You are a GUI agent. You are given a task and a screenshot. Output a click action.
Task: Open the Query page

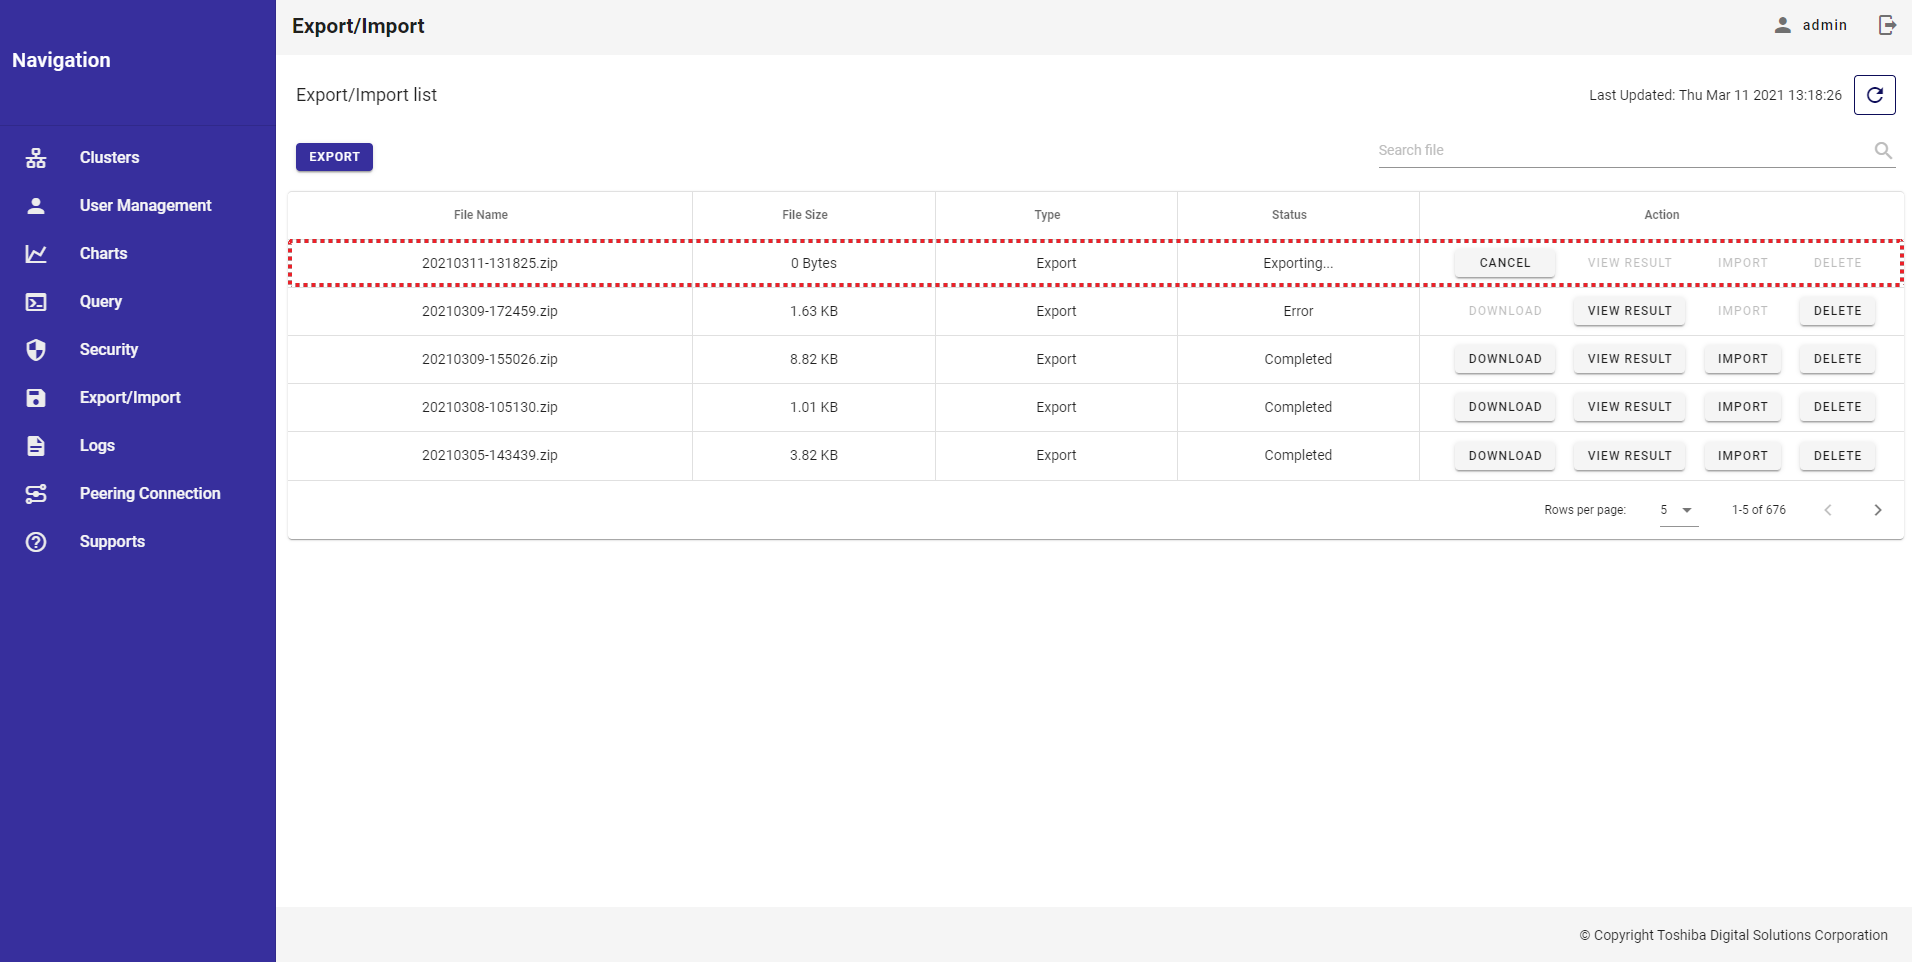tap(101, 301)
